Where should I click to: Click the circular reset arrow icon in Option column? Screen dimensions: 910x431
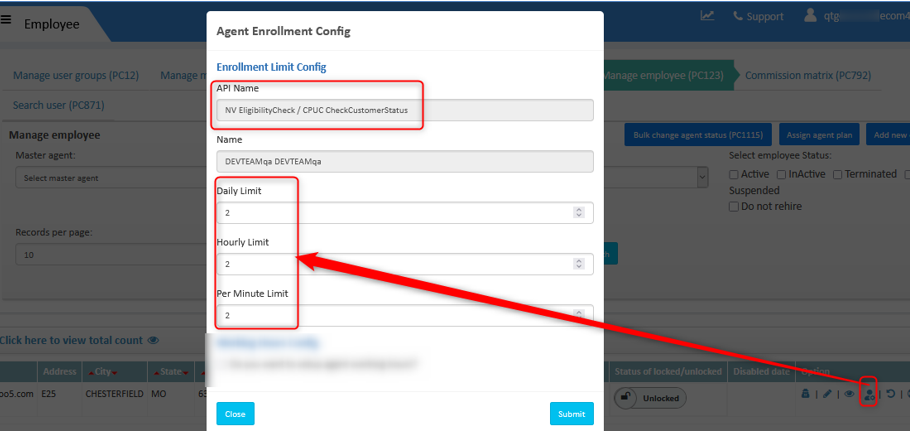coord(890,394)
